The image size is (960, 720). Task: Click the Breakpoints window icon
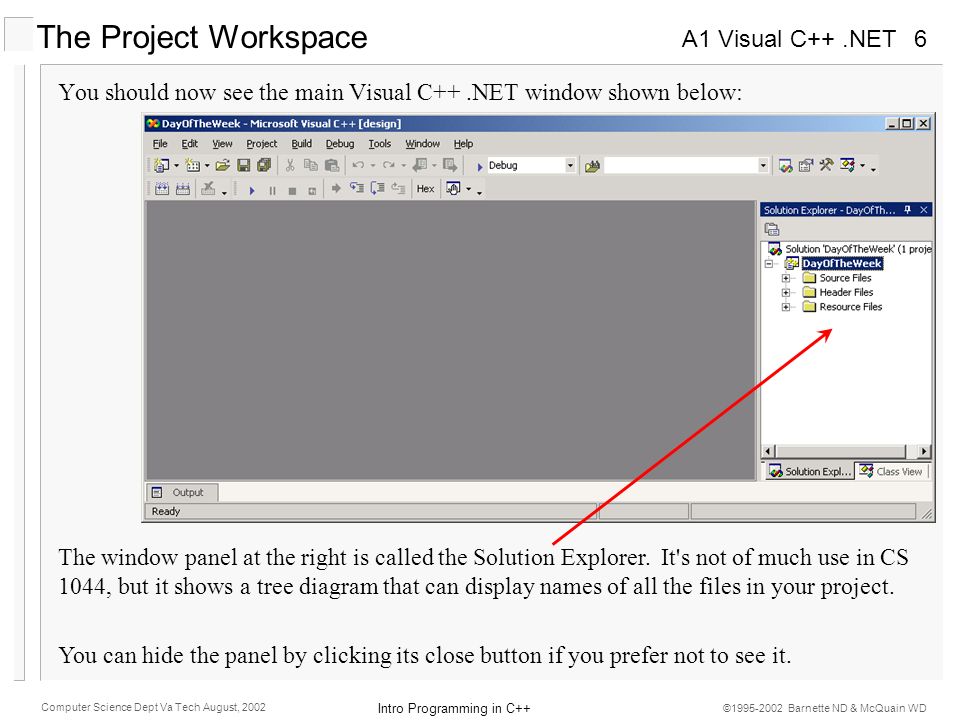coord(453,189)
